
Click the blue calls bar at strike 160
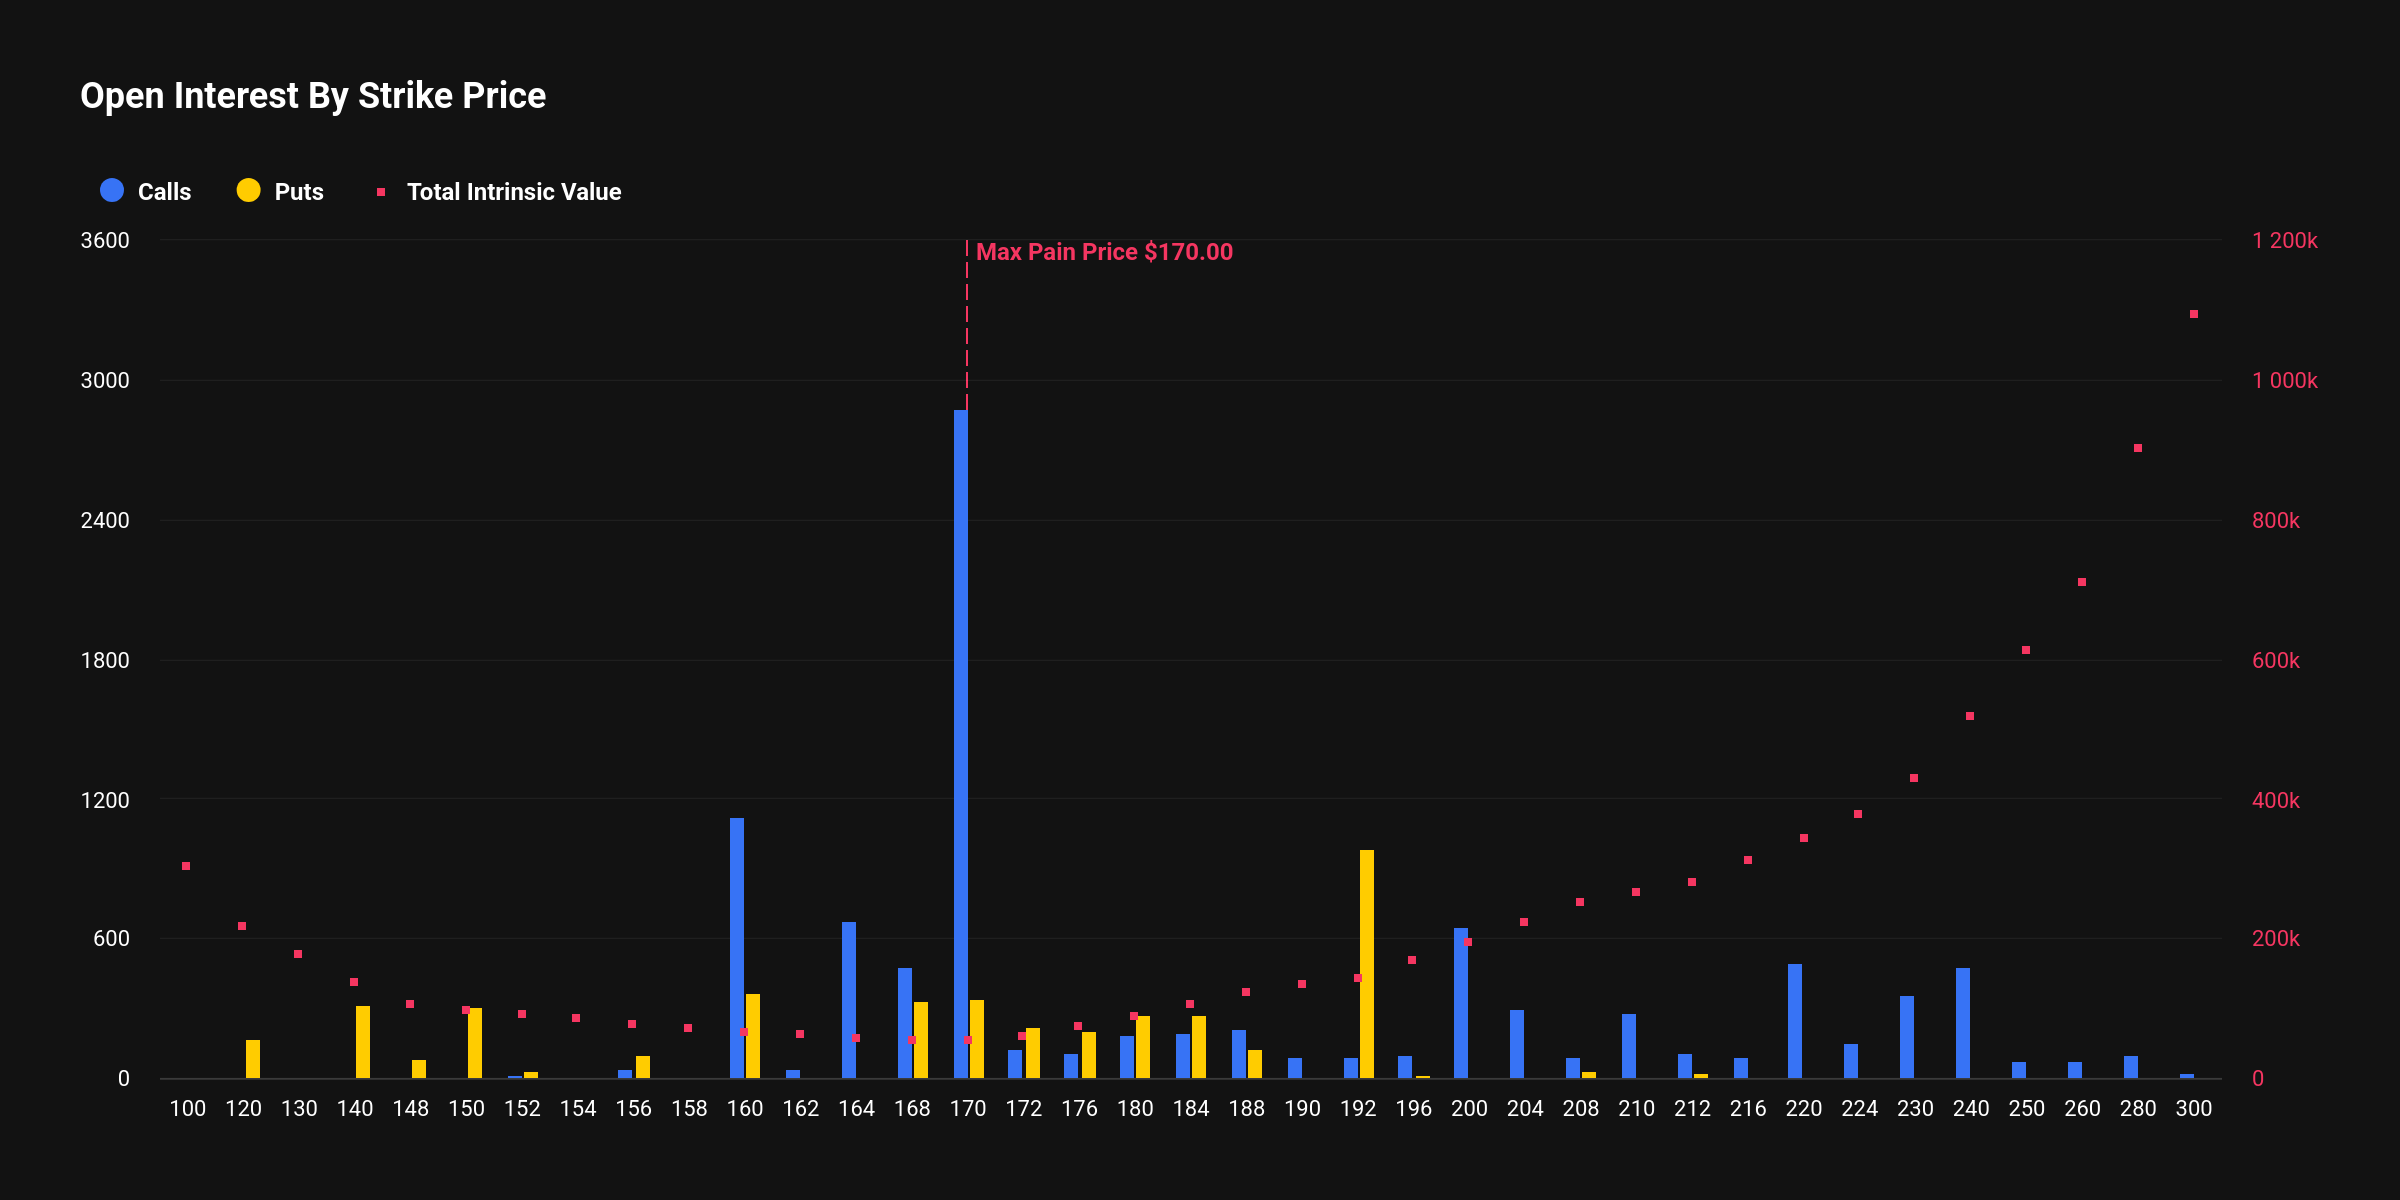(x=737, y=948)
